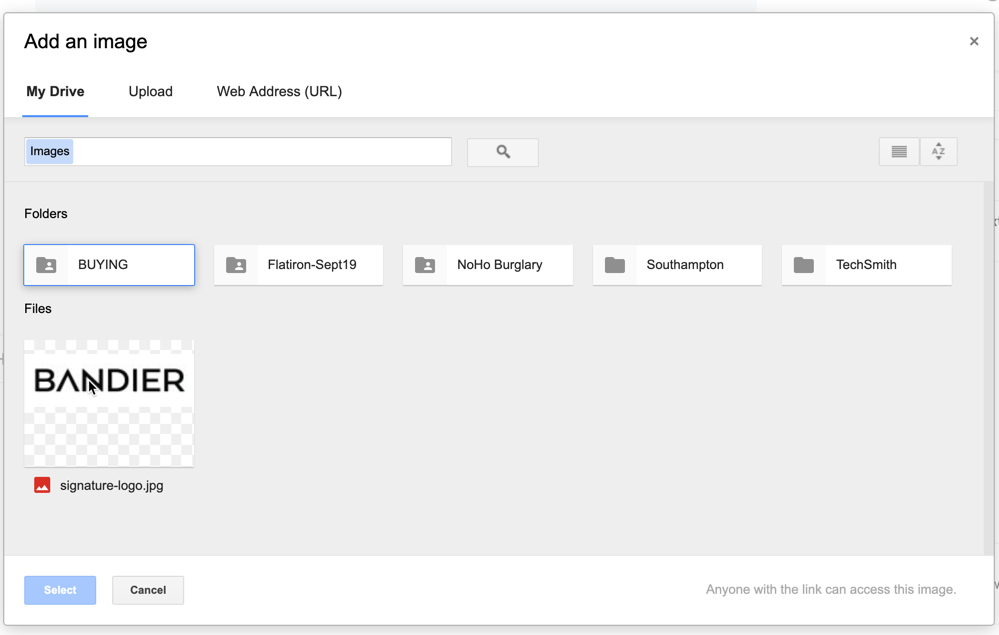999x635 pixels.
Task: Click the blue Select button
Action: (60, 590)
